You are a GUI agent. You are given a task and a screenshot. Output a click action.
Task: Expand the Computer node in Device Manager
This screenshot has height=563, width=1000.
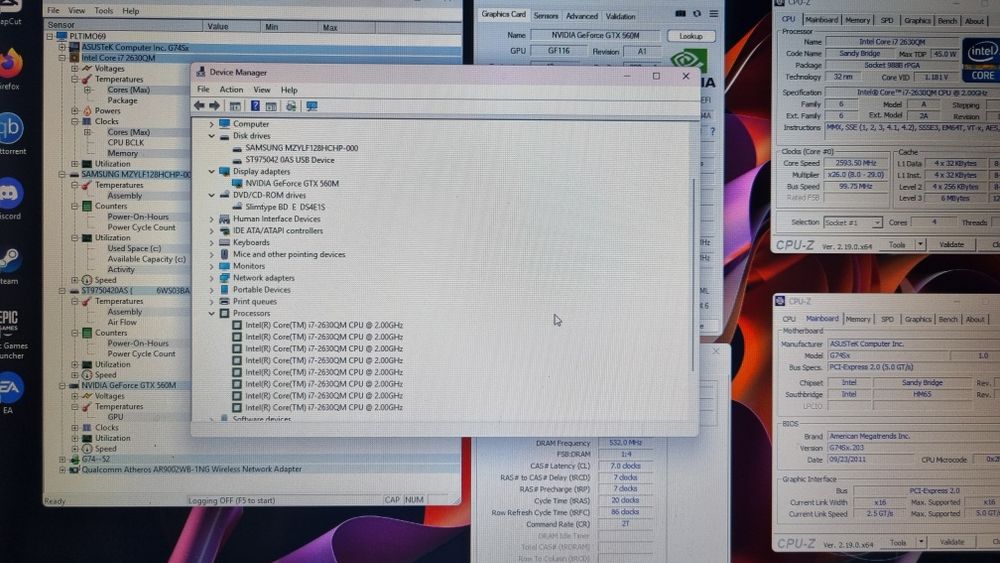tap(212, 124)
